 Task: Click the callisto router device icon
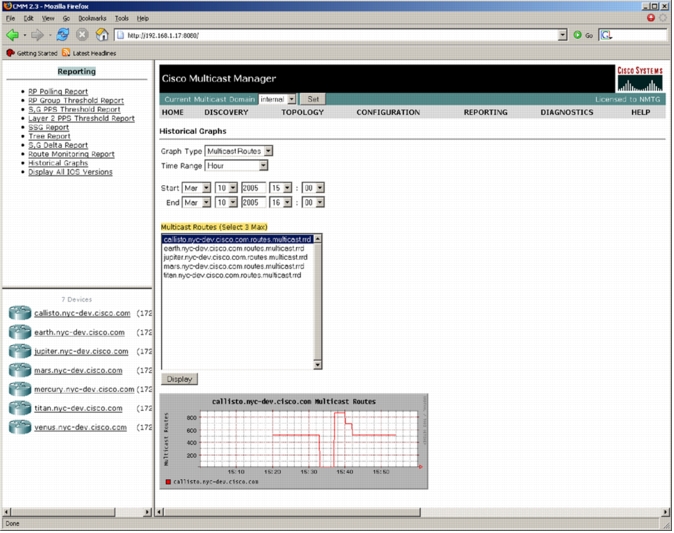20,313
